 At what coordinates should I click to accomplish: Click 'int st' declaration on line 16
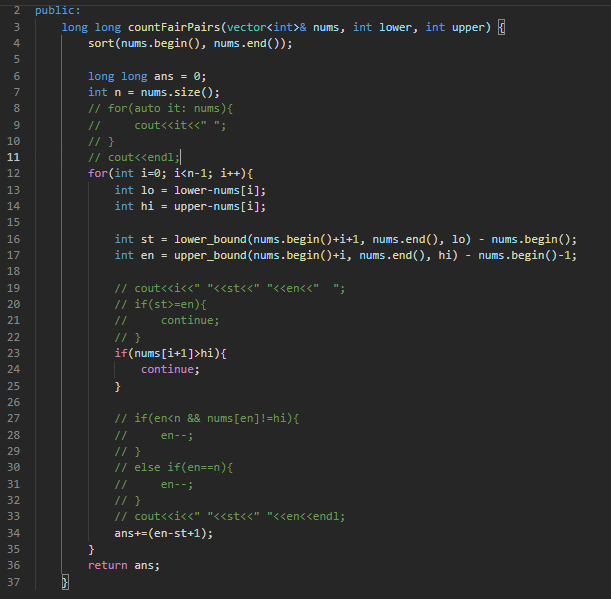(134, 239)
